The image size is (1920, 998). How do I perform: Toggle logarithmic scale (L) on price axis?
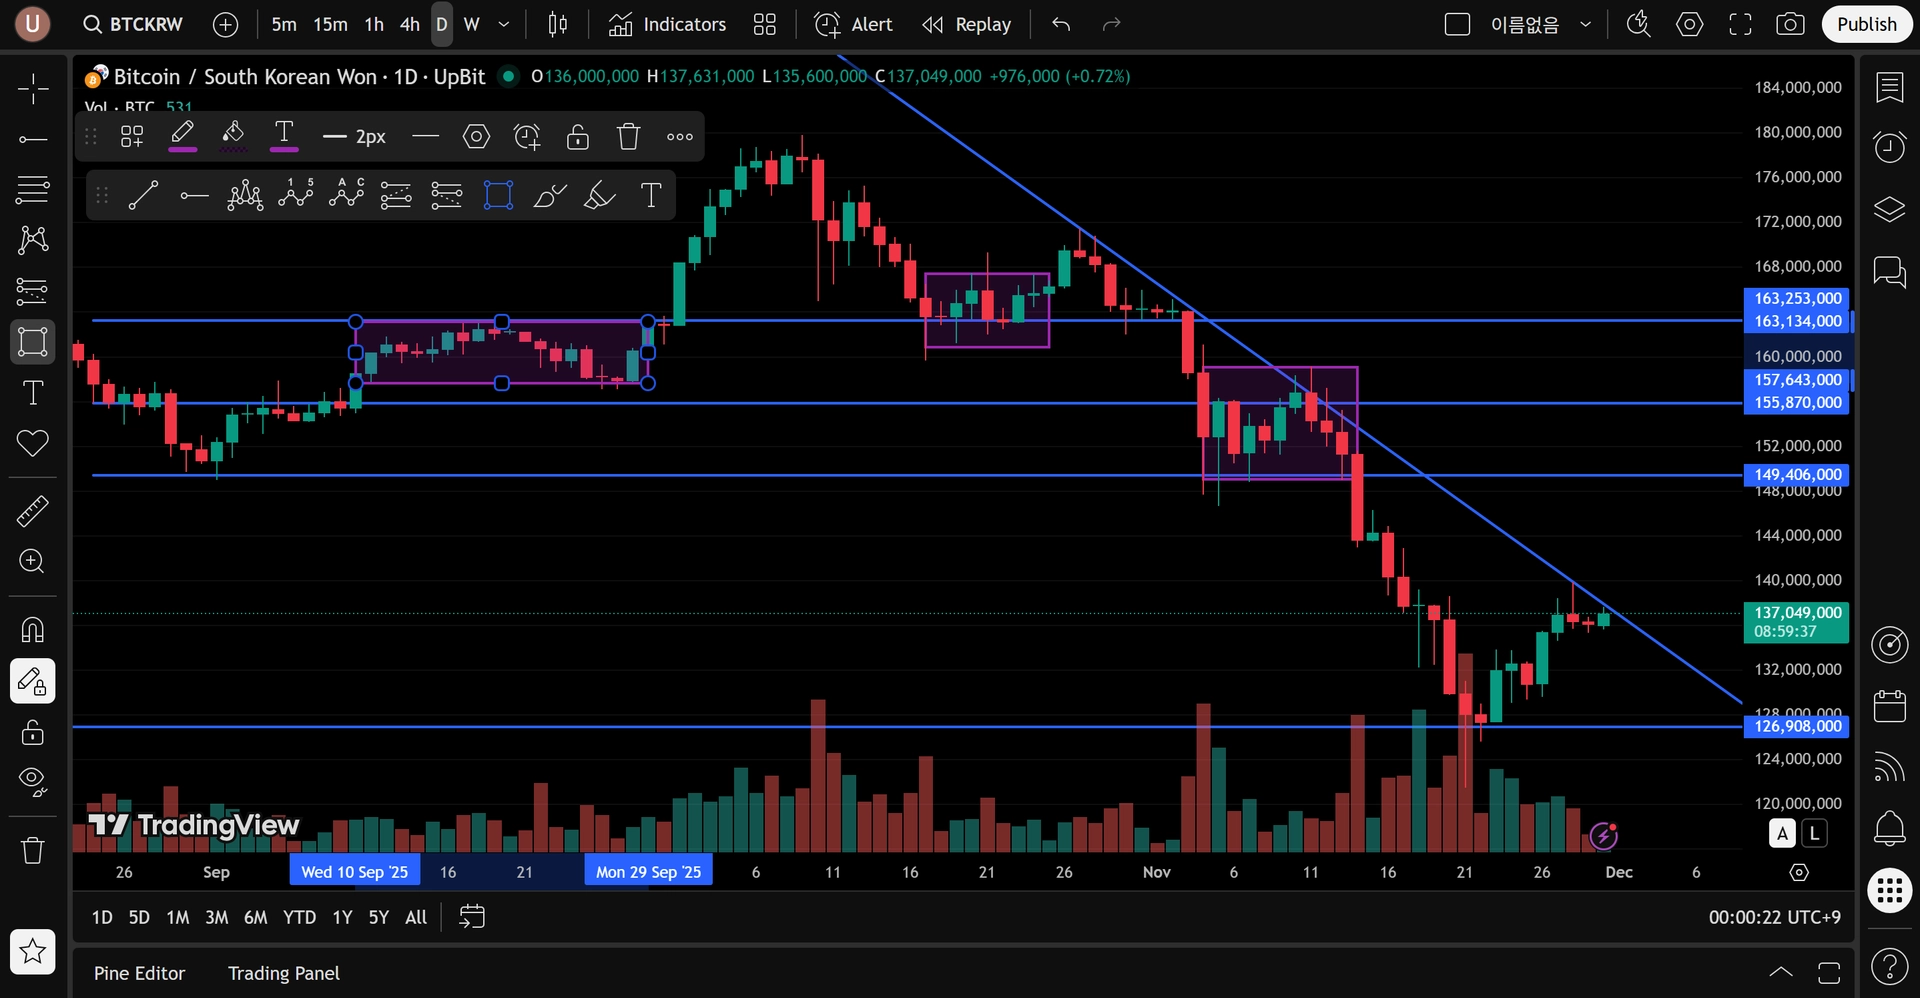pyautogui.click(x=1814, y=833)
